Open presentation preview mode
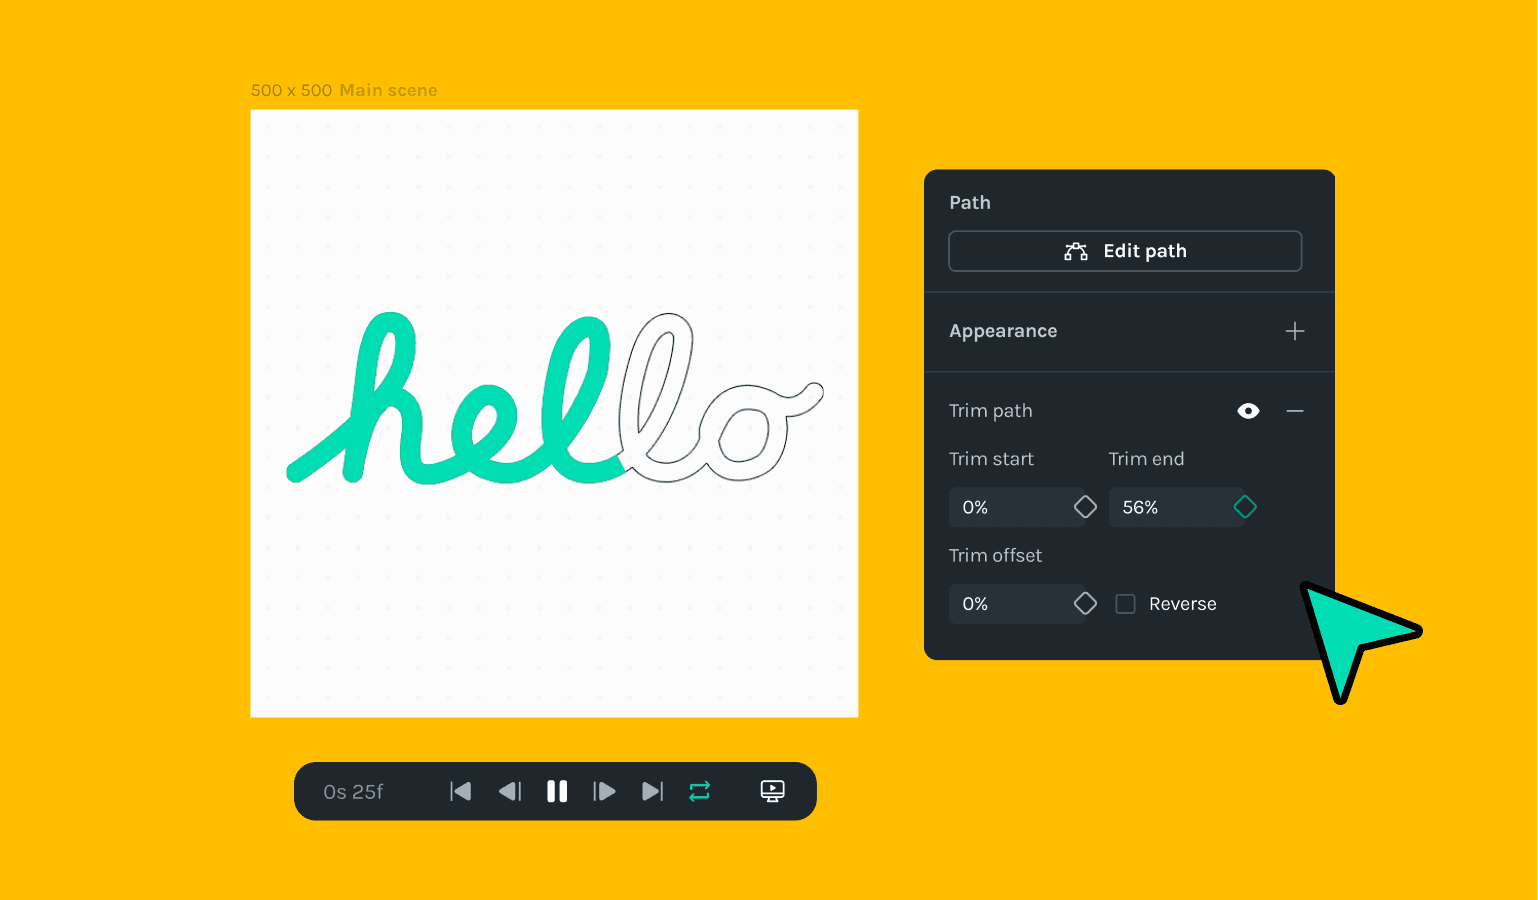Viewport: 1538px width, 900px height. pos(773,791)
